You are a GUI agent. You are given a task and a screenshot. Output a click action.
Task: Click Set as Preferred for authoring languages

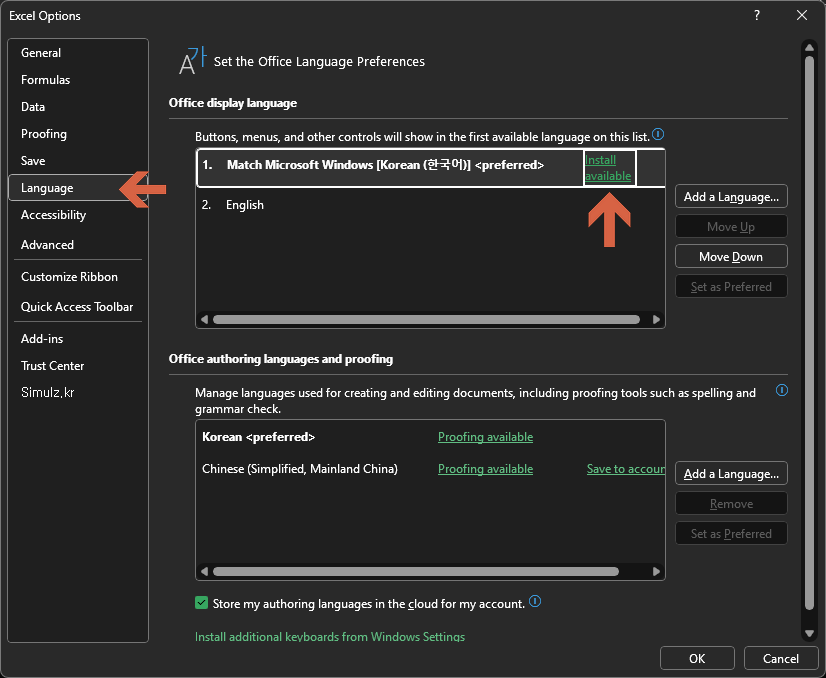point(731,534)
